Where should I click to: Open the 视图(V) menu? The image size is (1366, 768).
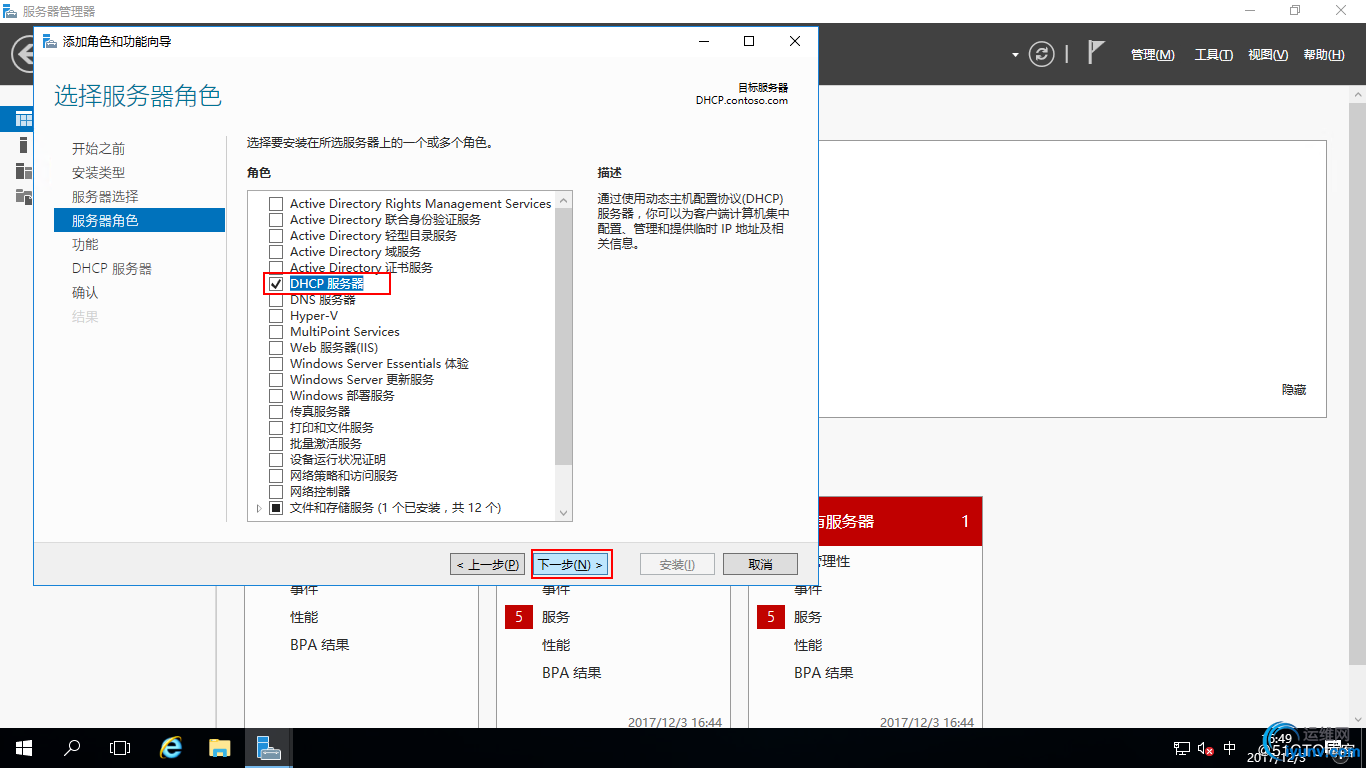(1268, 55)
